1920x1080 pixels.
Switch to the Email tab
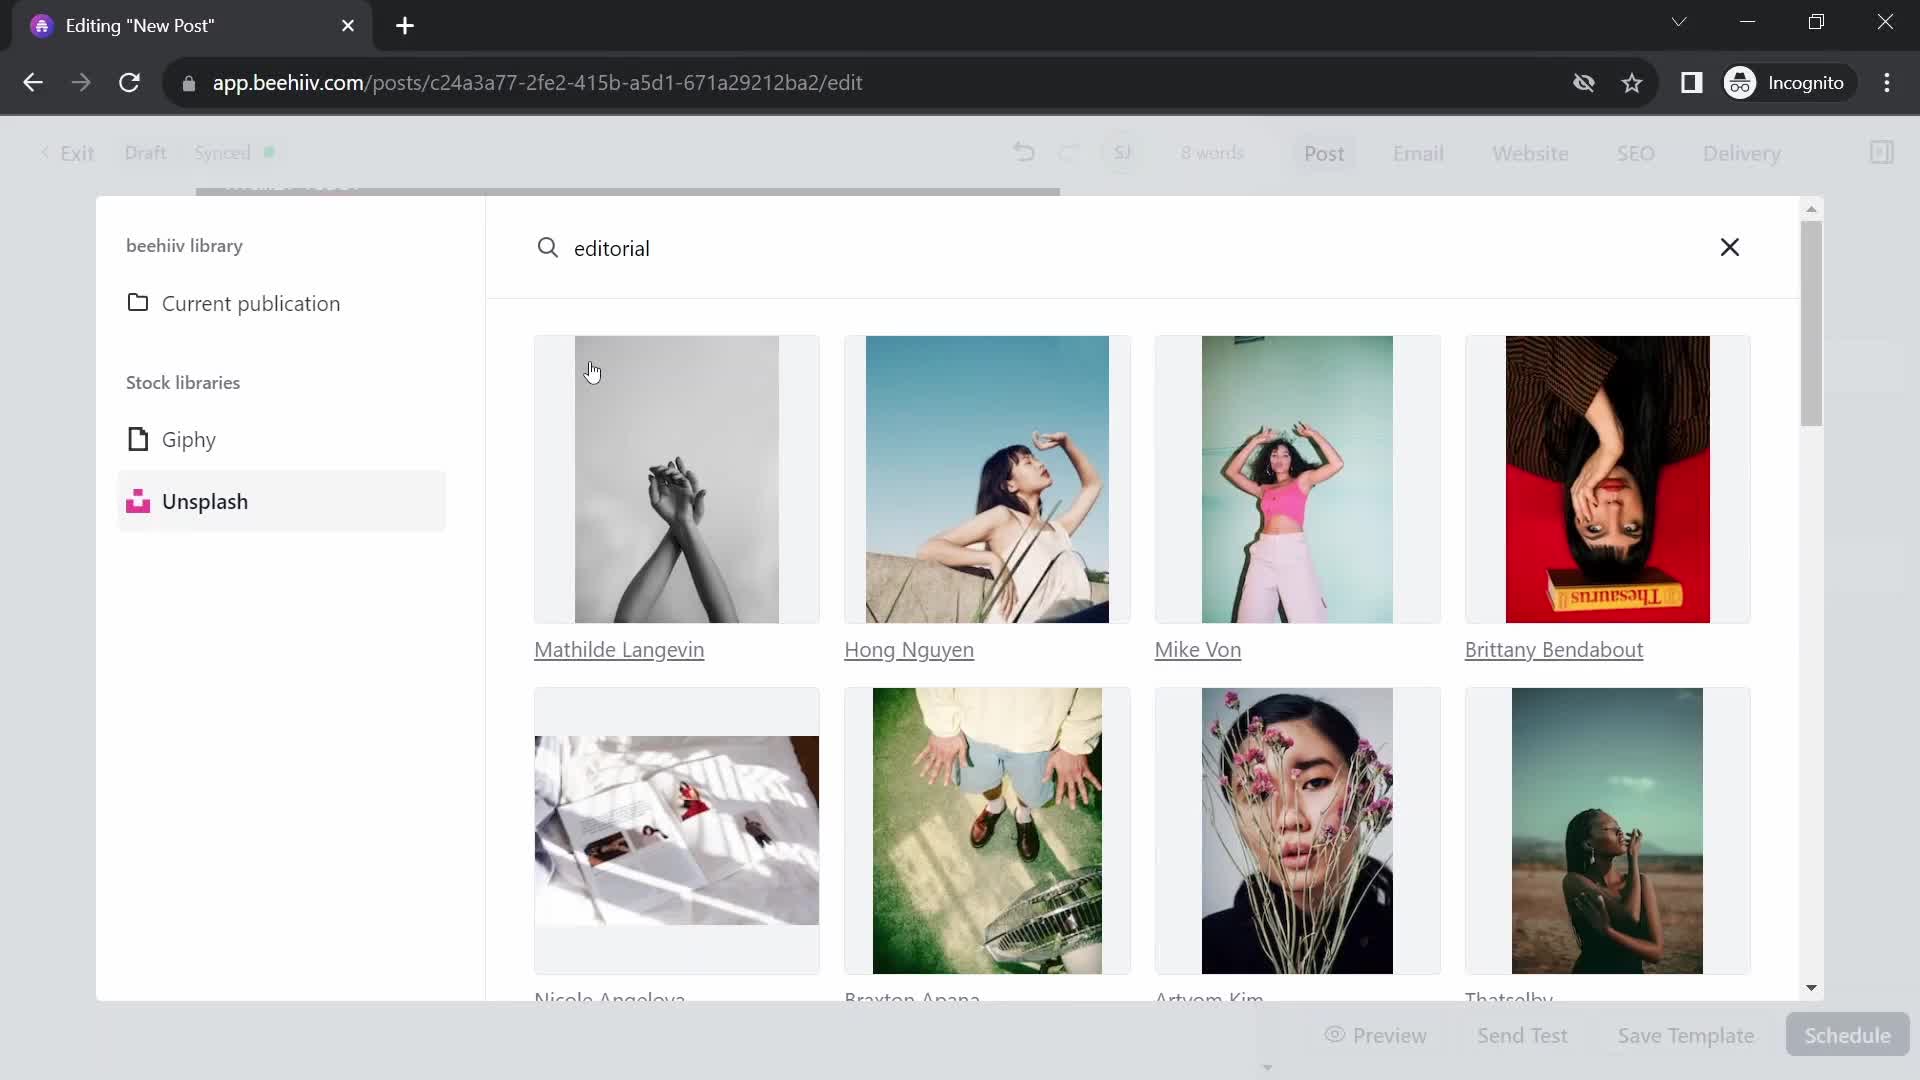tap(1418, 153)
